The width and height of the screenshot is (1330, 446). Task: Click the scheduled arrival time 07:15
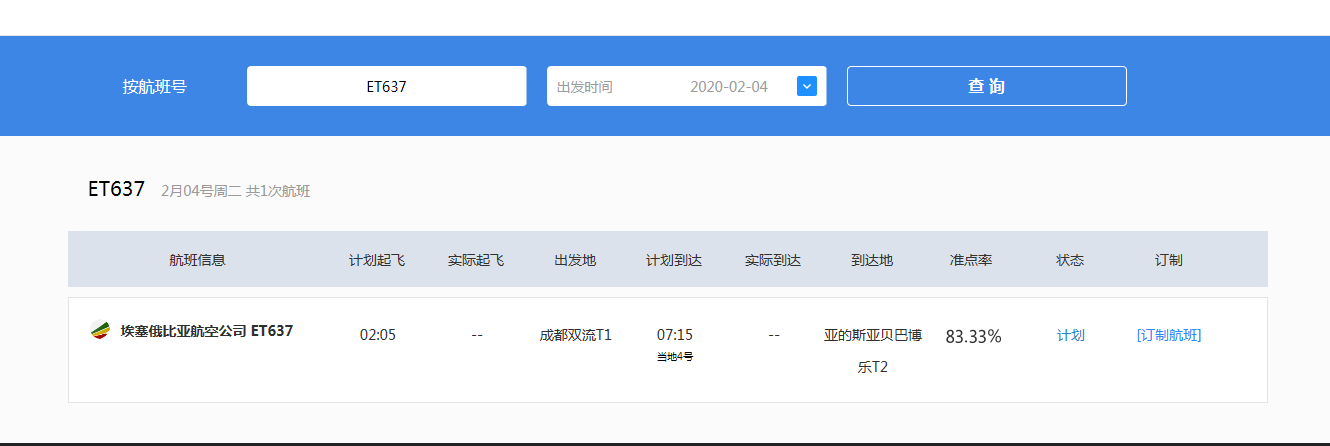pyautogui.click(x=675, y=335)
